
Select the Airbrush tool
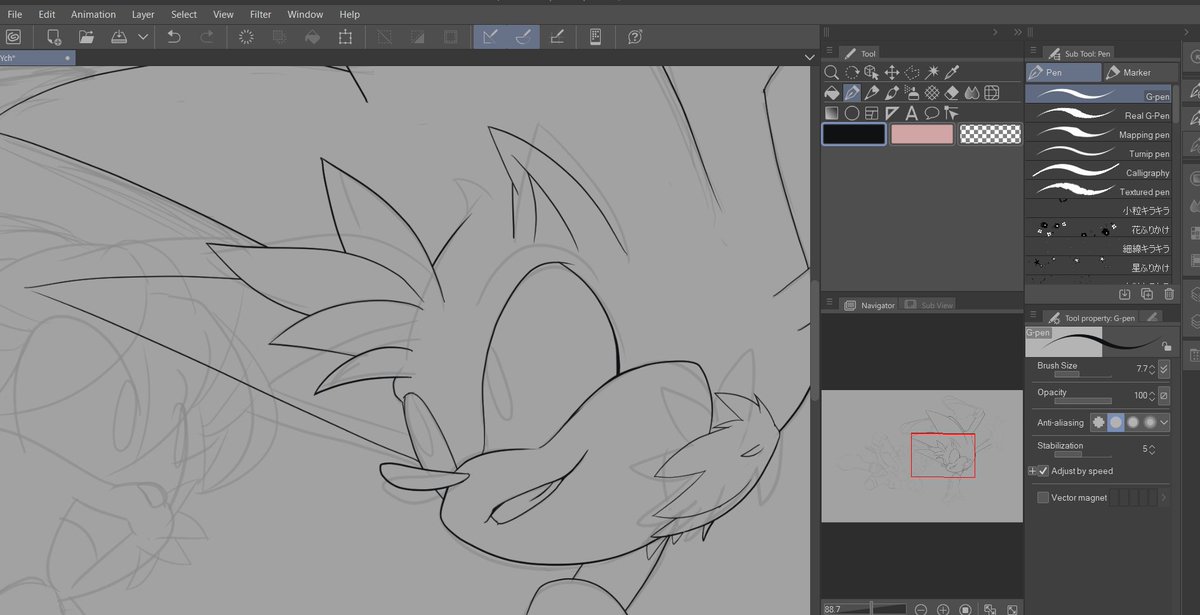click(911, 92)
